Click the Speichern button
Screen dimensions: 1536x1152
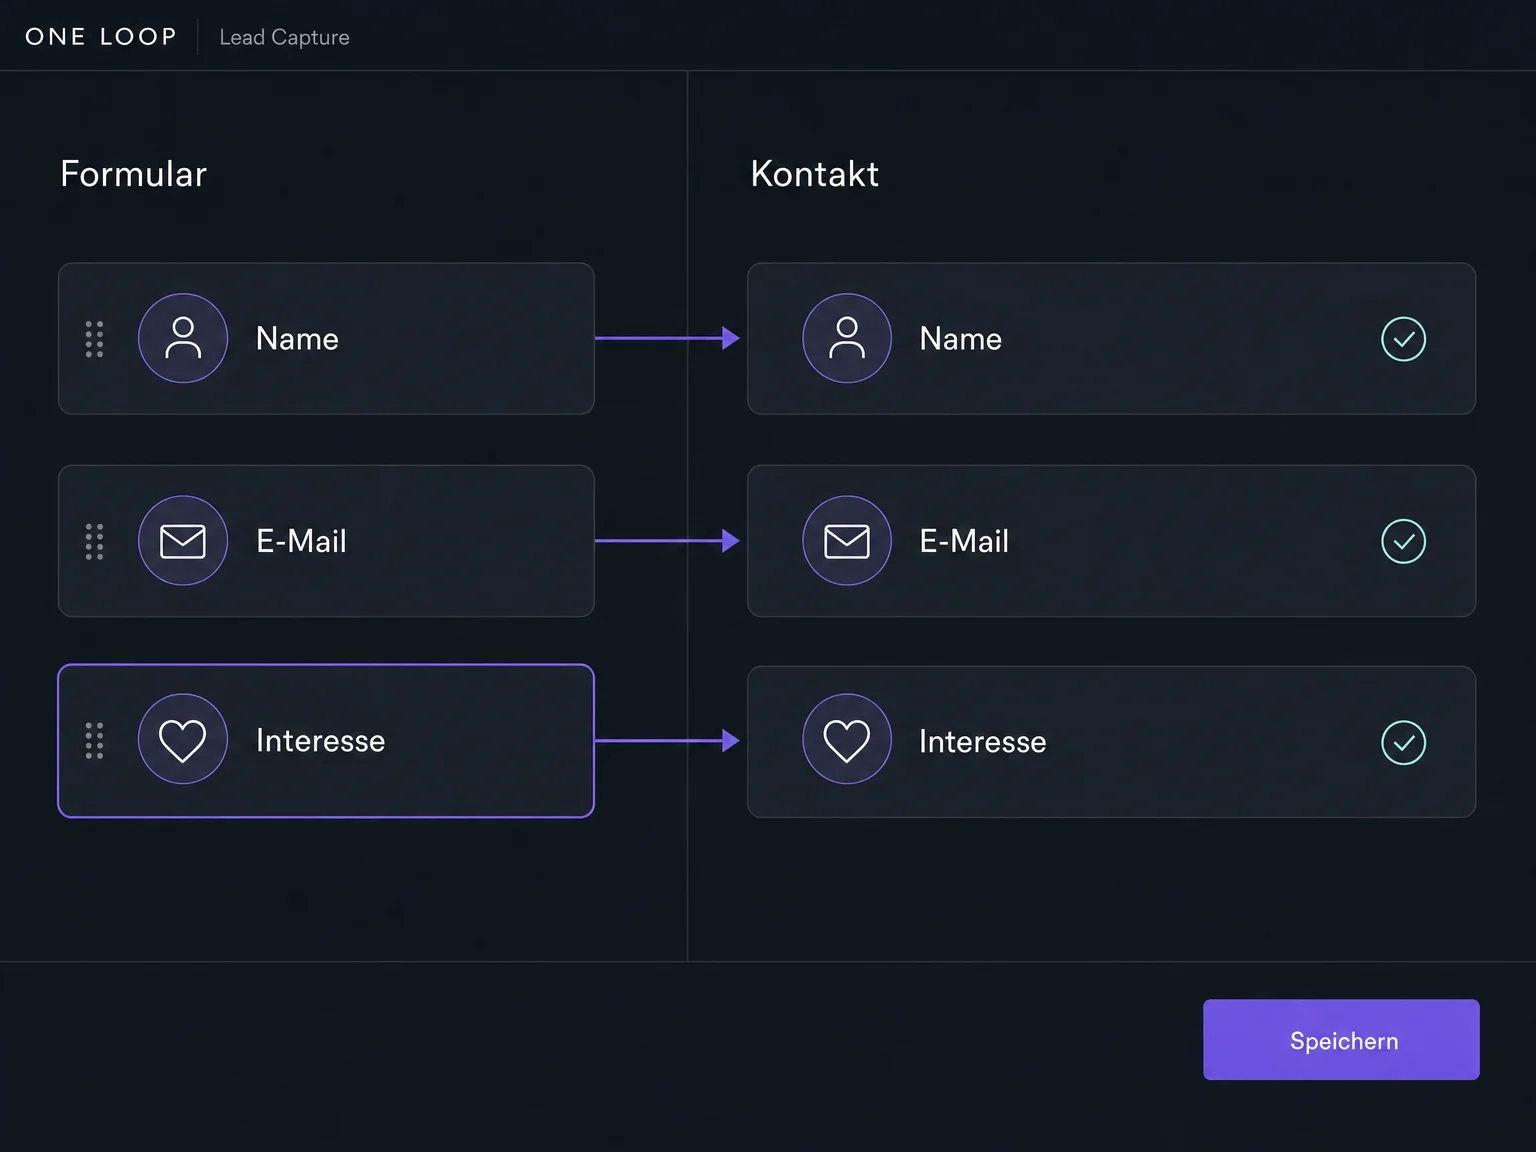tap(1341, 1040)
